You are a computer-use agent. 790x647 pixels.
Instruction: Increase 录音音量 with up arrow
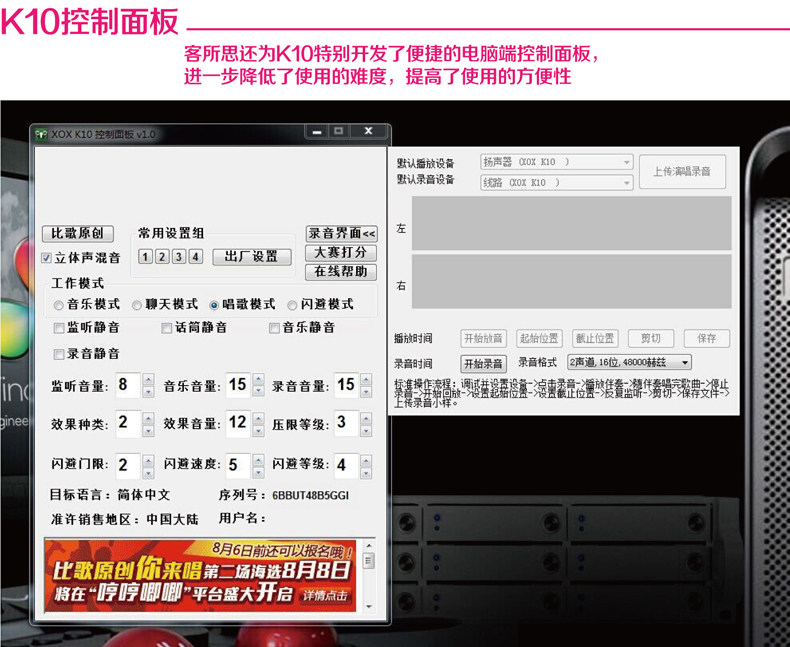tap(366, 380)
